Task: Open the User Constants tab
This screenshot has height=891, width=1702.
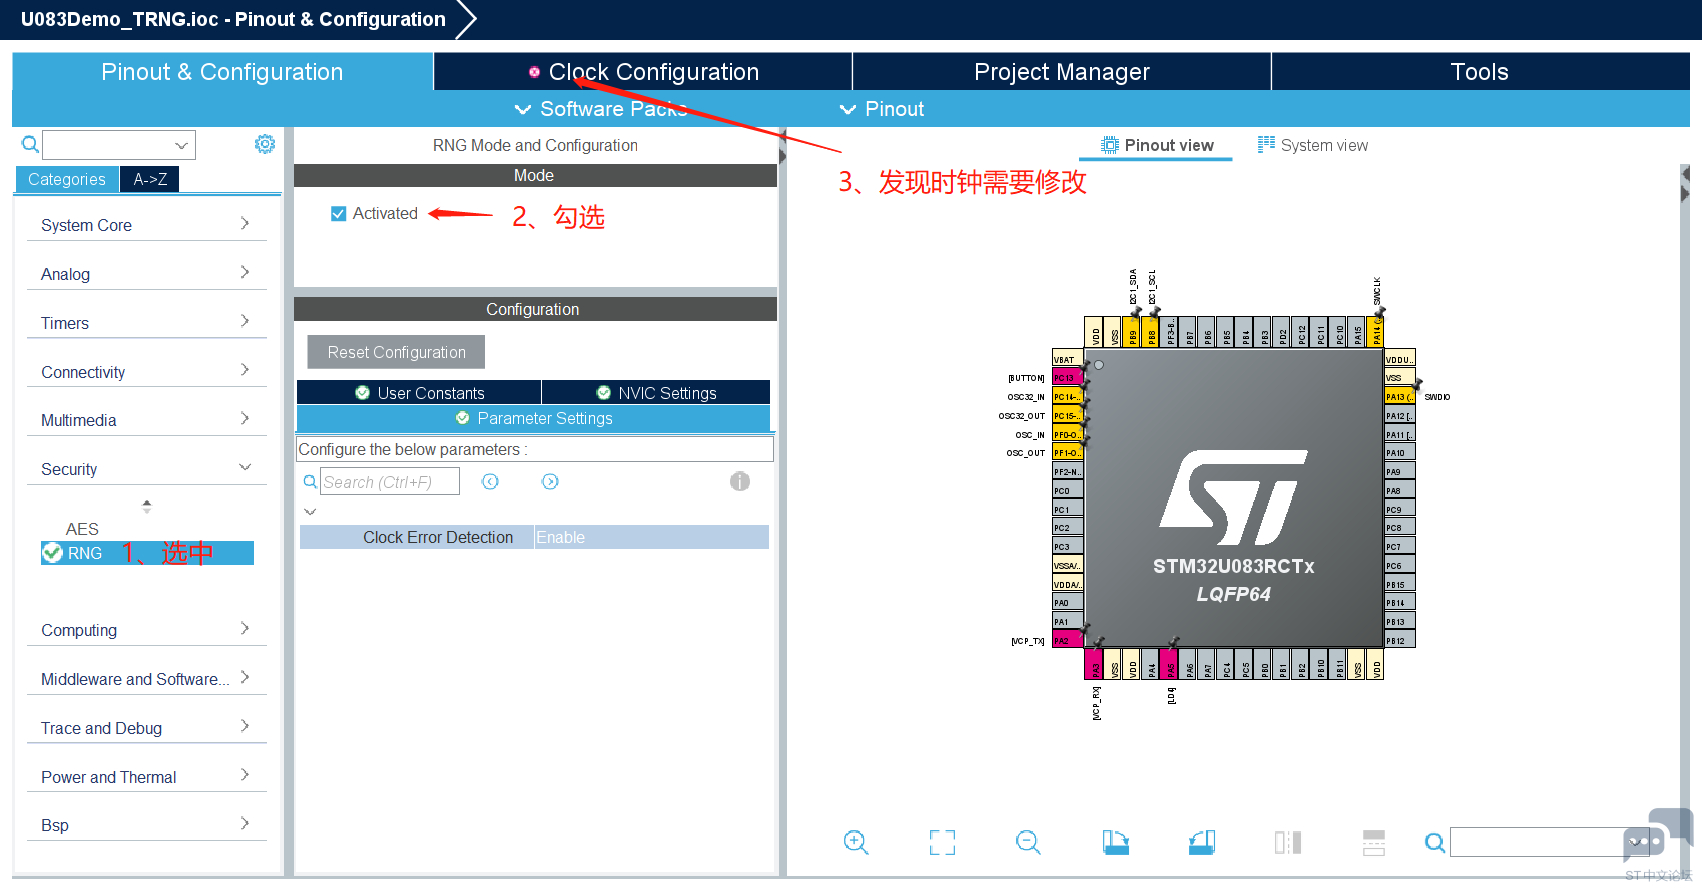Action: point(419,393)
